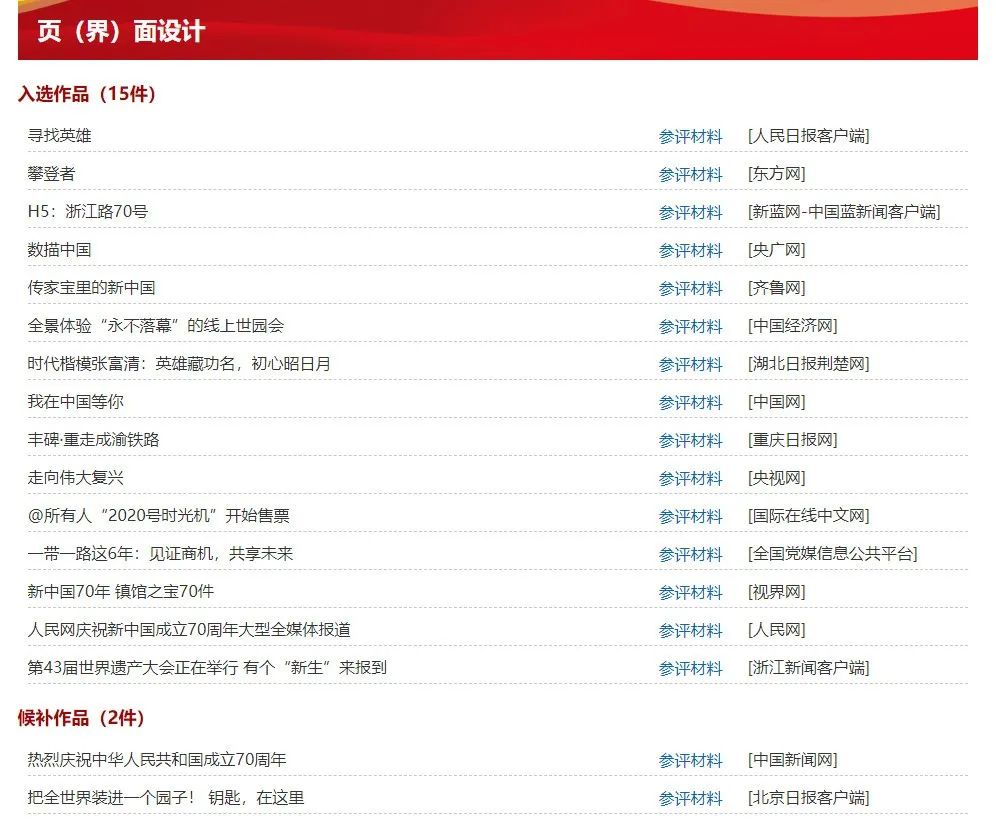Click source label [央广网]

point(777,250)
